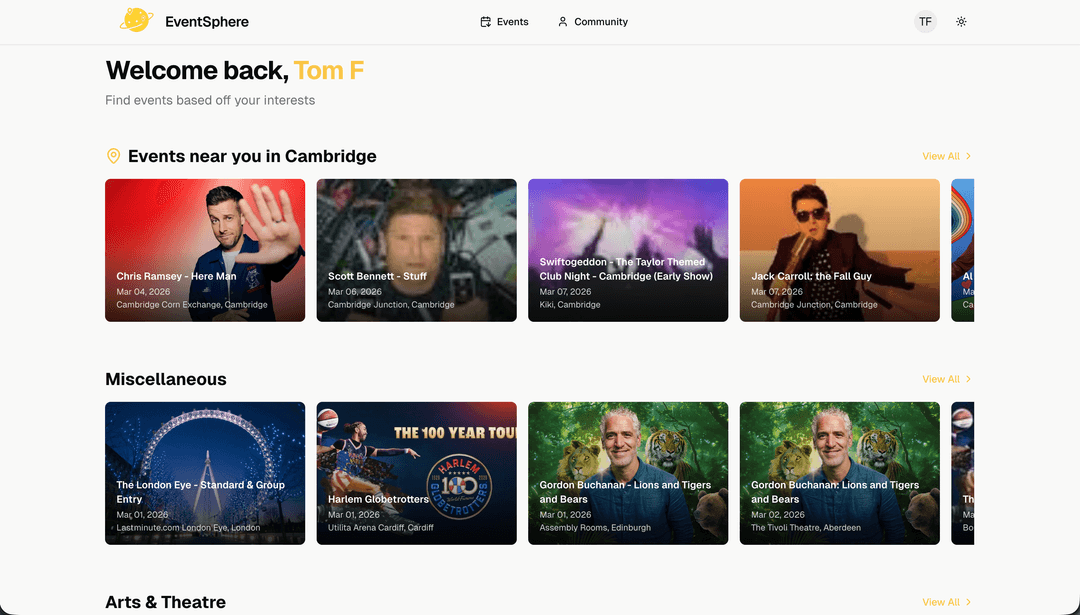Click the person icon next to Community

click(x=561, y=21)
